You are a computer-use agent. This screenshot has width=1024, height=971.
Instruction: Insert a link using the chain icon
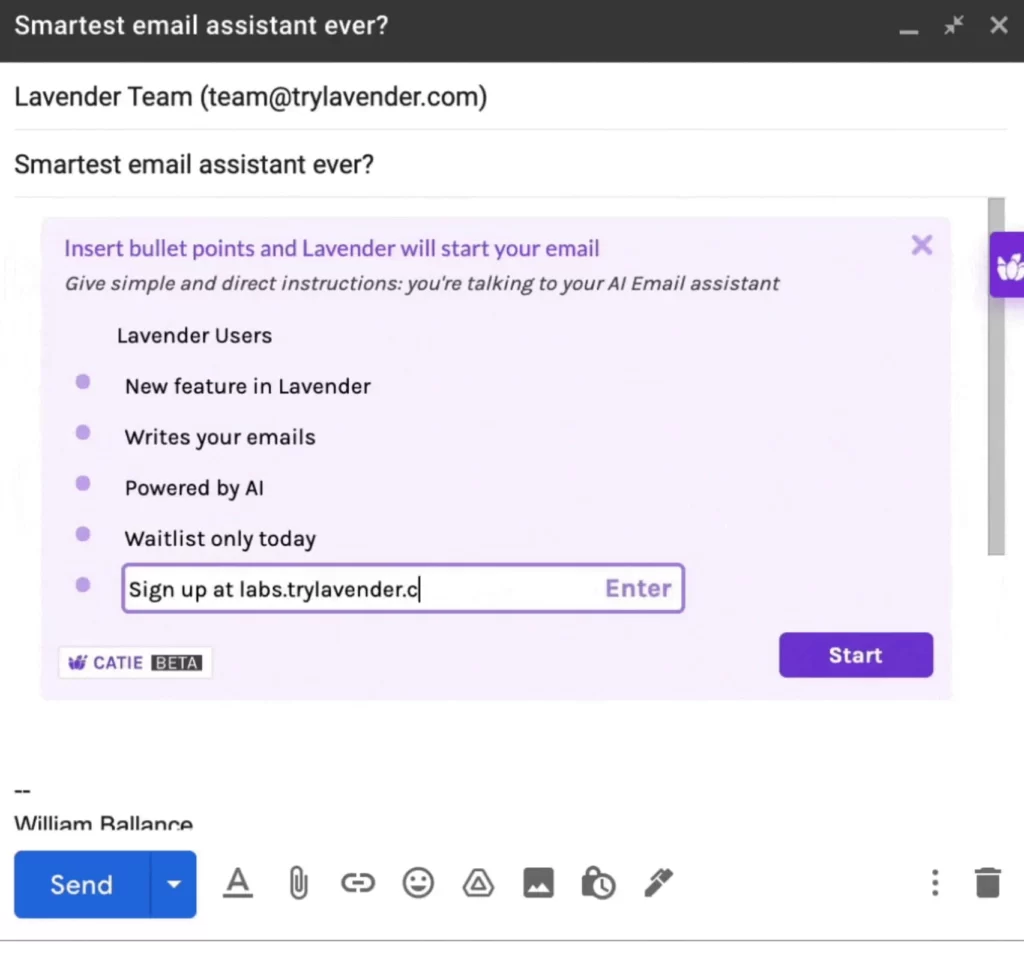[x=358, y=883]
